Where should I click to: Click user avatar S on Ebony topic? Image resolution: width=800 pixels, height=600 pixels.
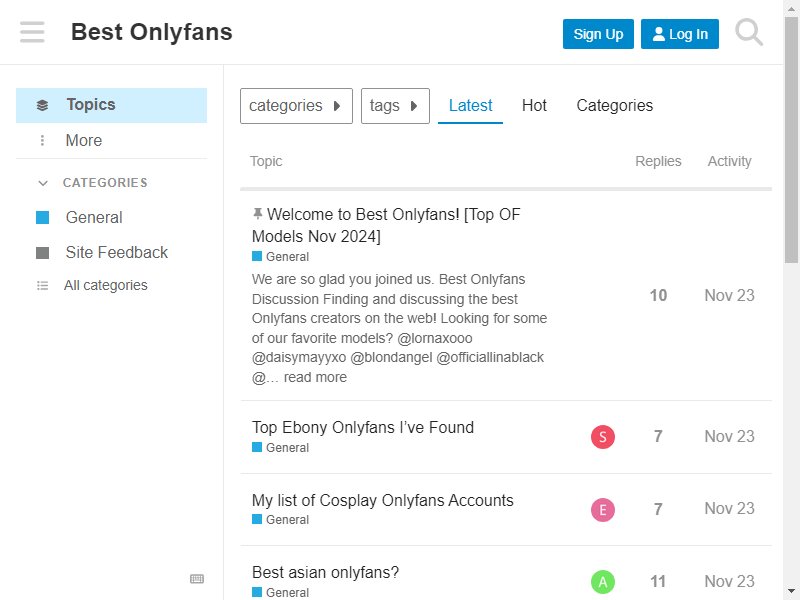[603, 437]
